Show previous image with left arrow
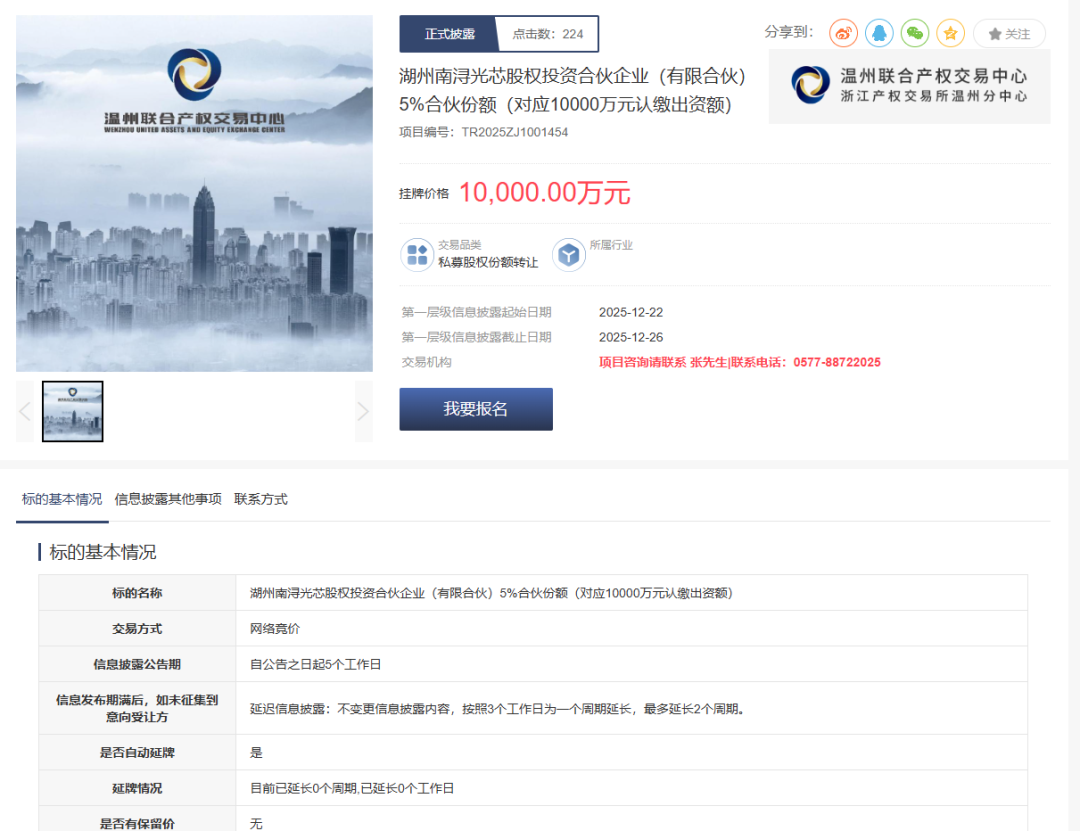This screenshot has height=831, width=1080. tap(25, 411)
